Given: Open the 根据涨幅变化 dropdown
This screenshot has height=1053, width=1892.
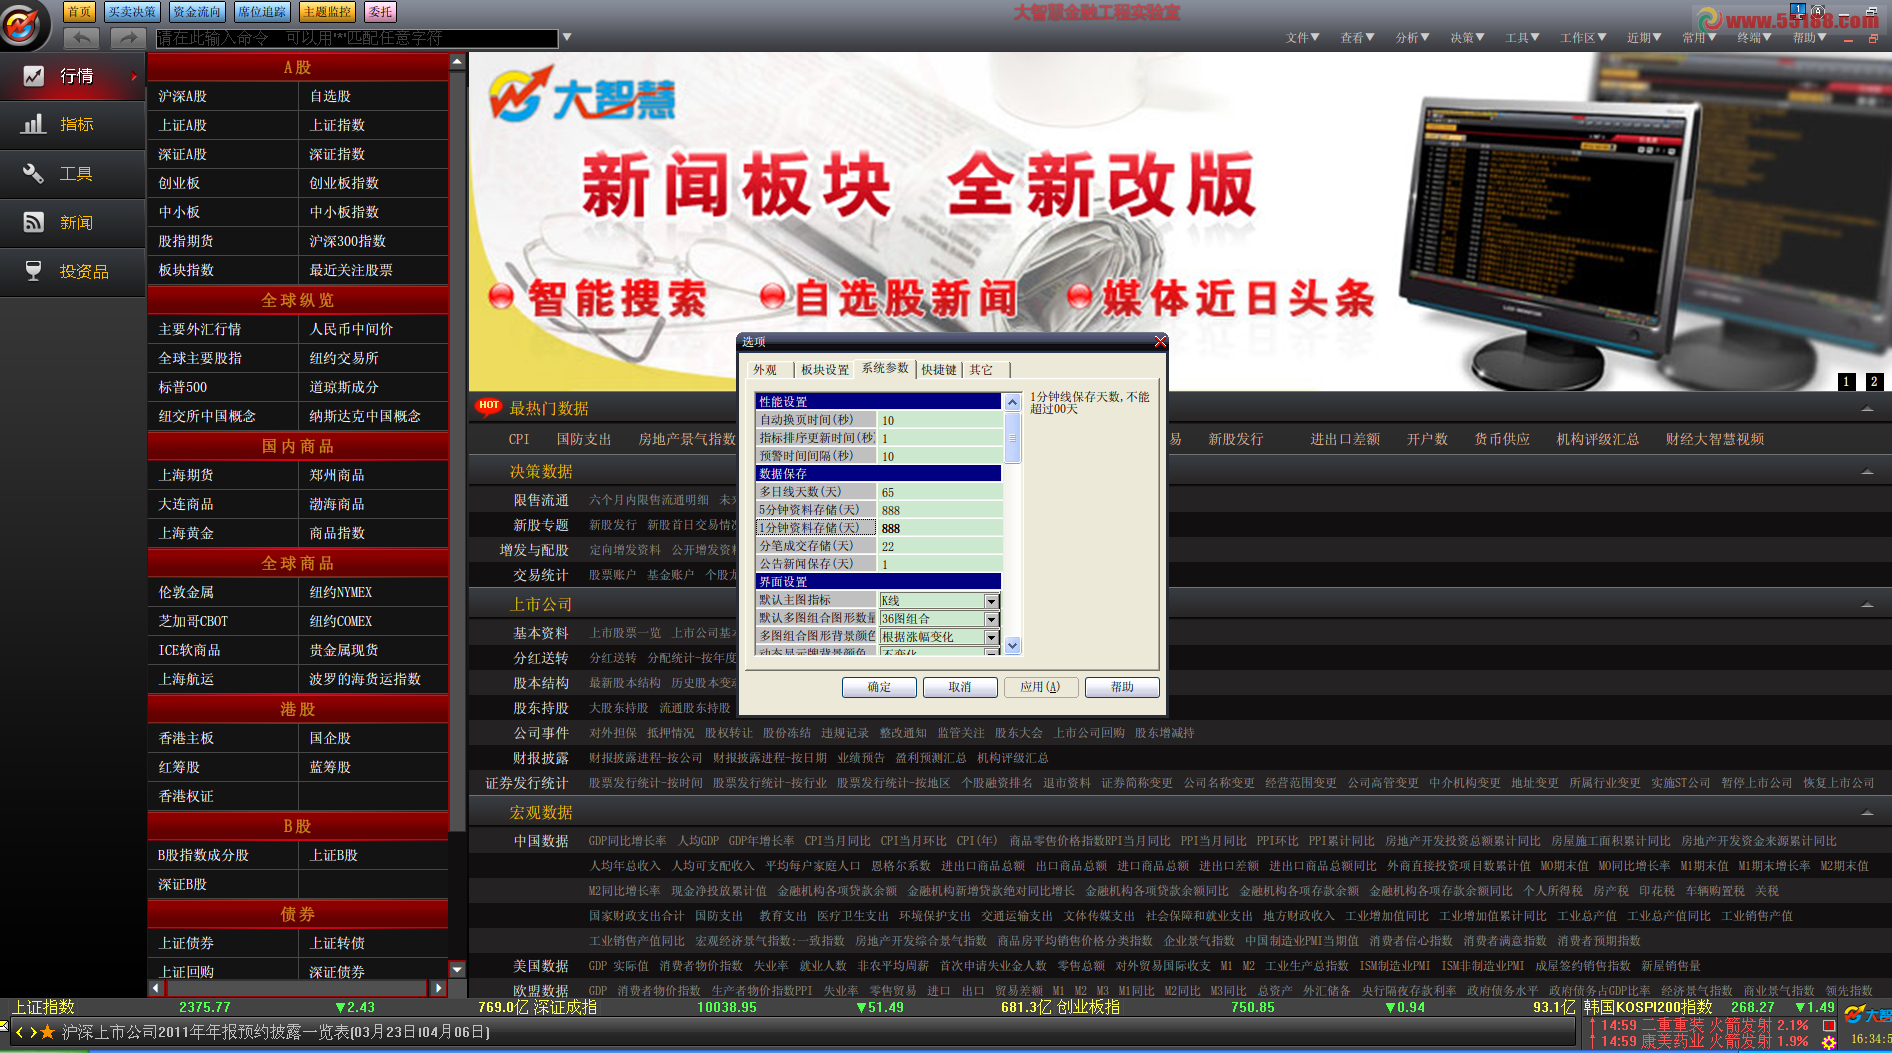Looking at the screenshot, I should point(991,637).
